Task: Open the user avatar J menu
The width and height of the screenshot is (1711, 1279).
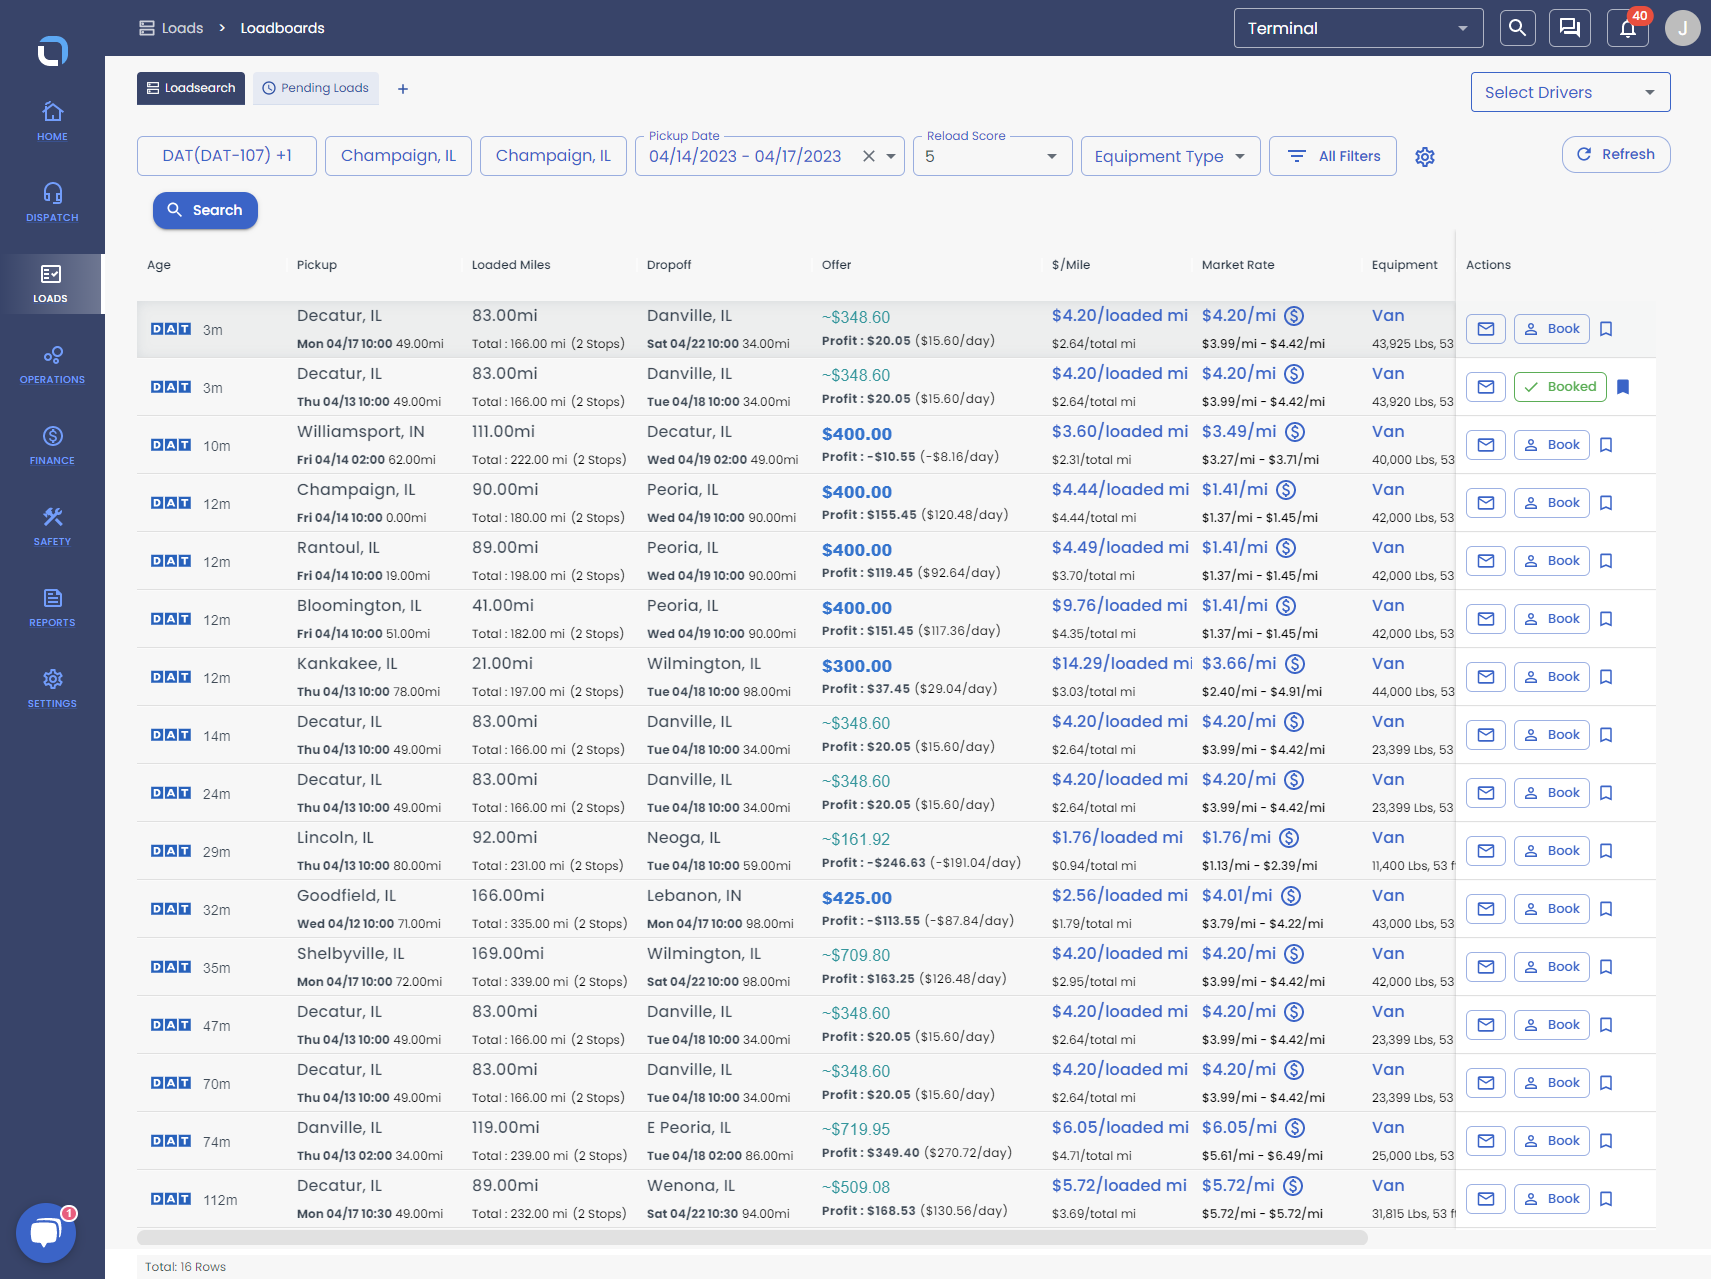Action: click(1683, 28)
